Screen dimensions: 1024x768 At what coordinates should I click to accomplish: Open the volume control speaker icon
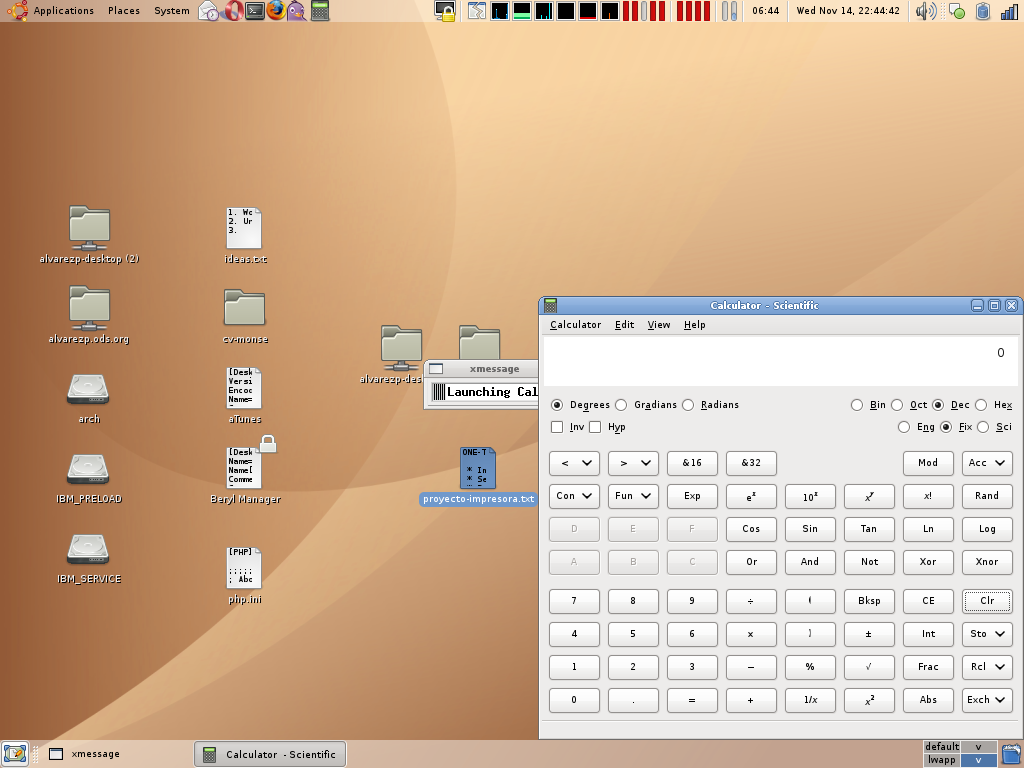pyautogui.click(x=926, y=11)
